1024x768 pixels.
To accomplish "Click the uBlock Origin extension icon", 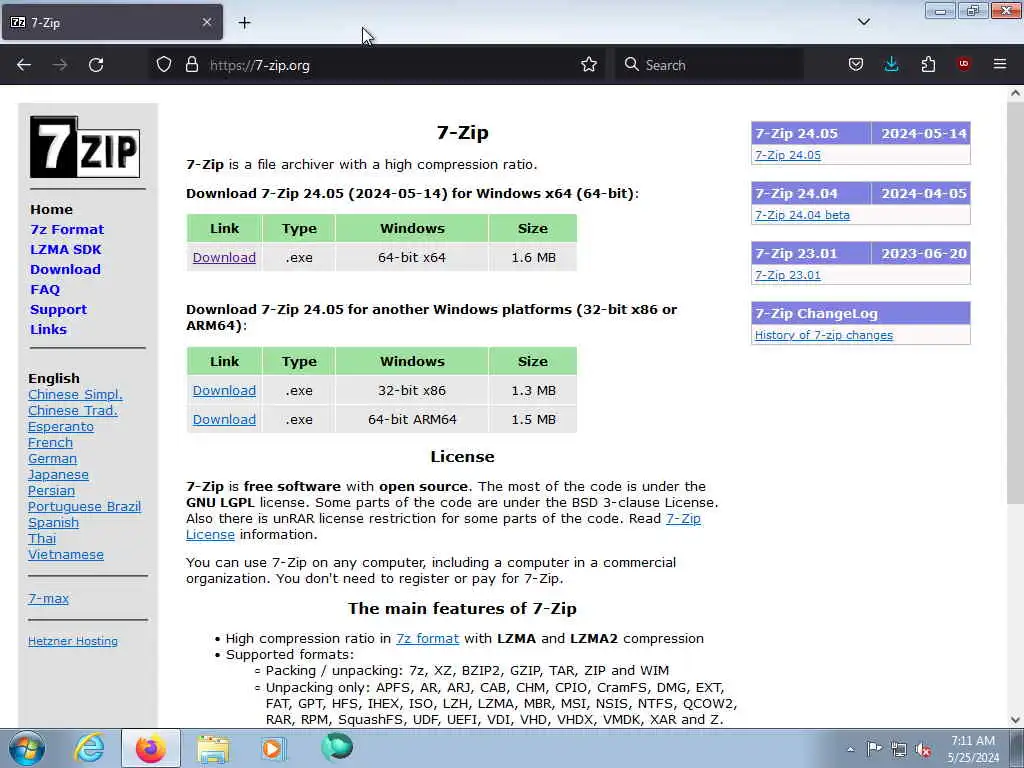I will click(964, 64).
